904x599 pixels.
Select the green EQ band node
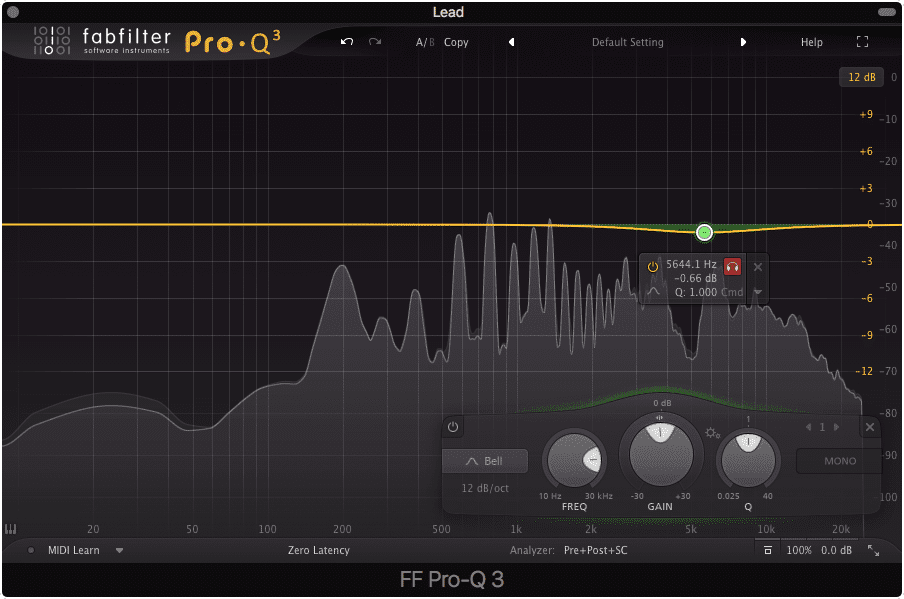click(704, 232)
